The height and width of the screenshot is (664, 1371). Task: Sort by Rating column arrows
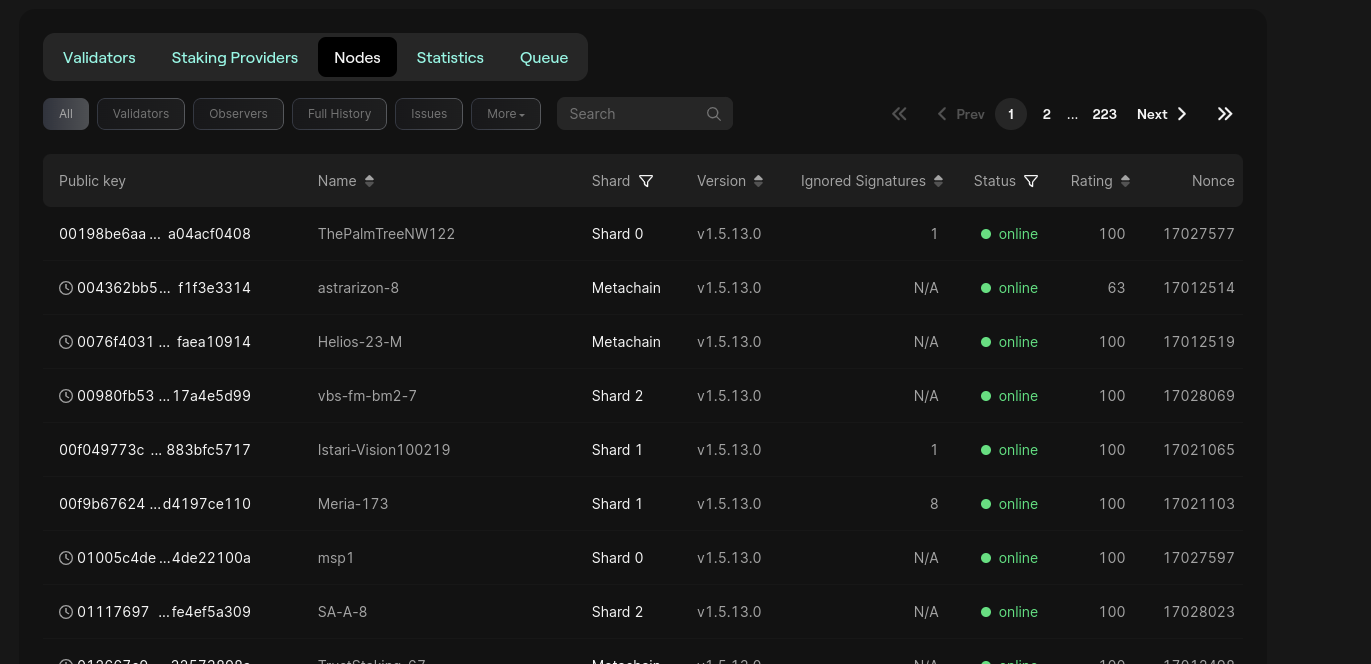pyautogui.click(x=1125, y=181)
